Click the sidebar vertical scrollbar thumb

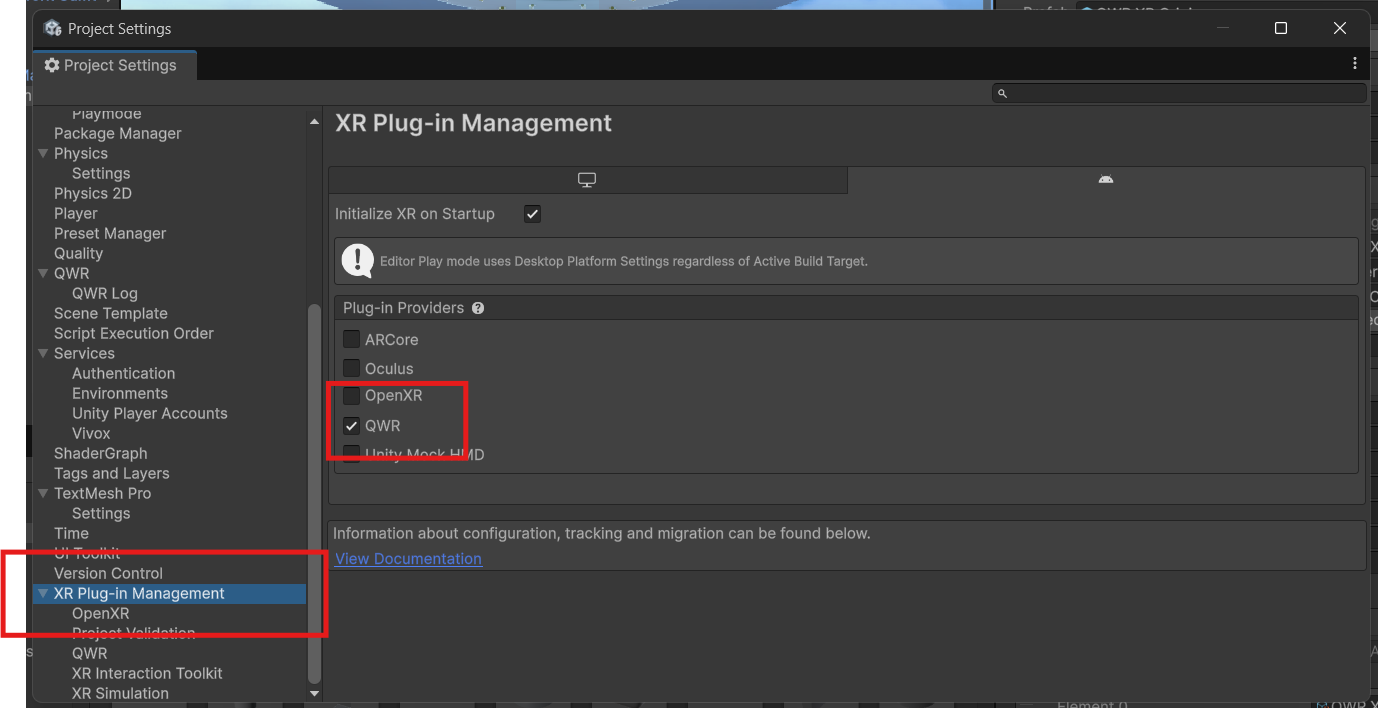pos(315,493)
